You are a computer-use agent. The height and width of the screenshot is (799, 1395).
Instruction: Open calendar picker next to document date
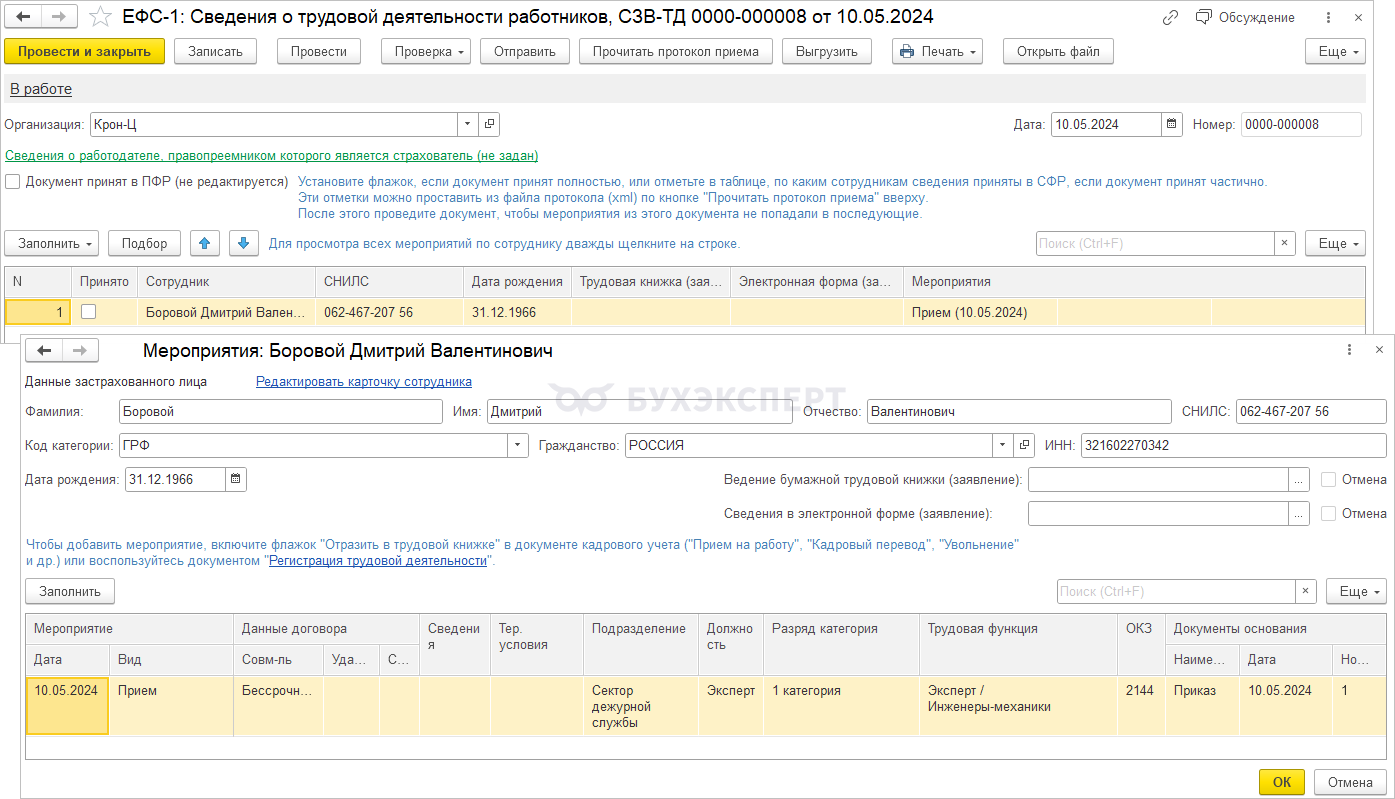coord(1171,125)
